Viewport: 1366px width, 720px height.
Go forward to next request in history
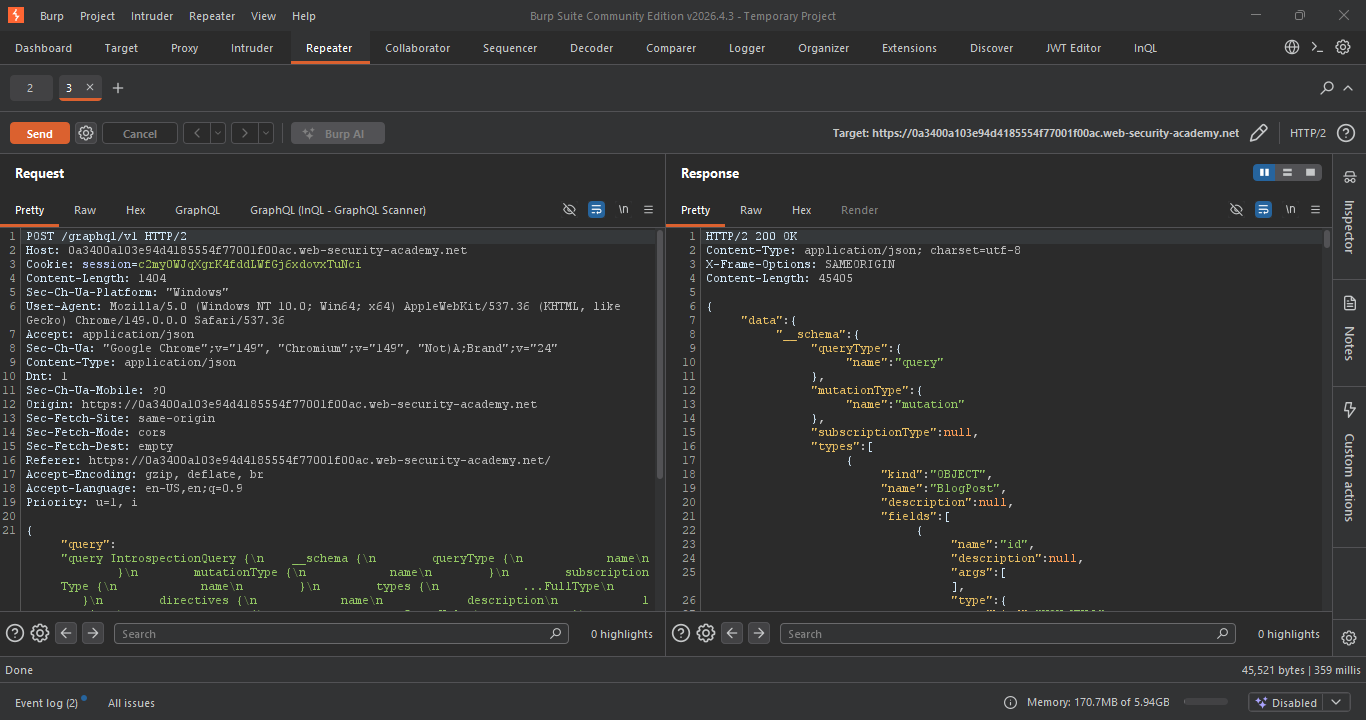[x=245, y=133]
